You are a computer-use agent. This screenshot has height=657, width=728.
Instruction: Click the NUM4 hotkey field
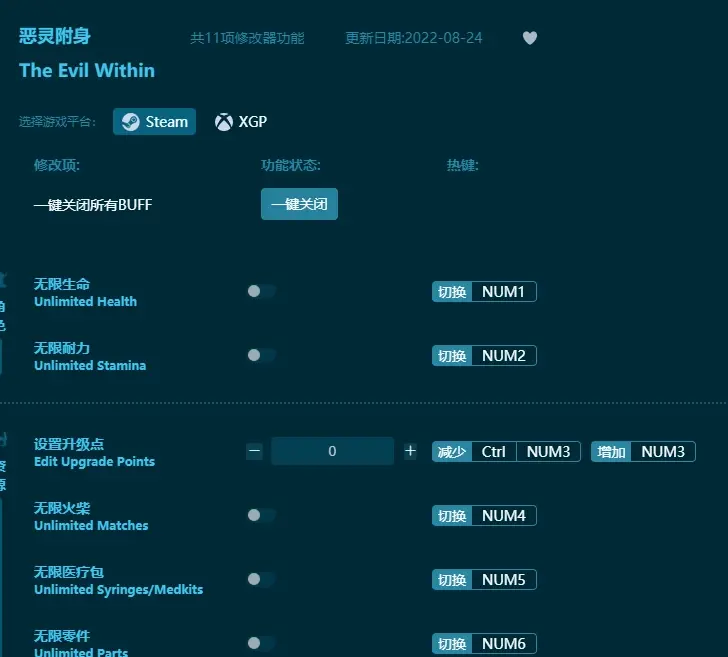504,515
